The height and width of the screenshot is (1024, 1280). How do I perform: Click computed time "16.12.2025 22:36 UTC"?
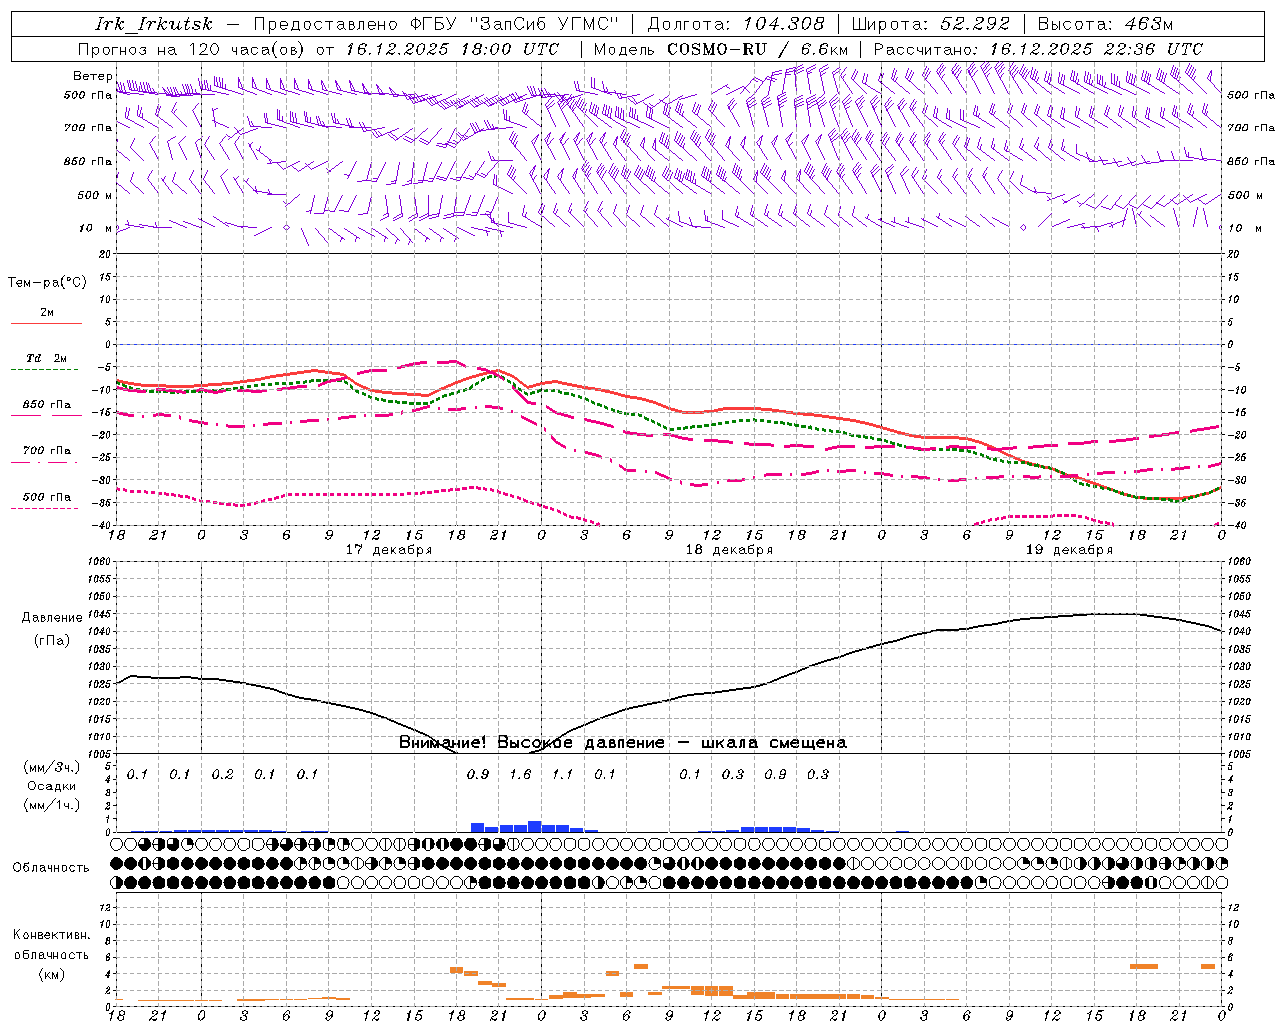tap(1096, 49)
